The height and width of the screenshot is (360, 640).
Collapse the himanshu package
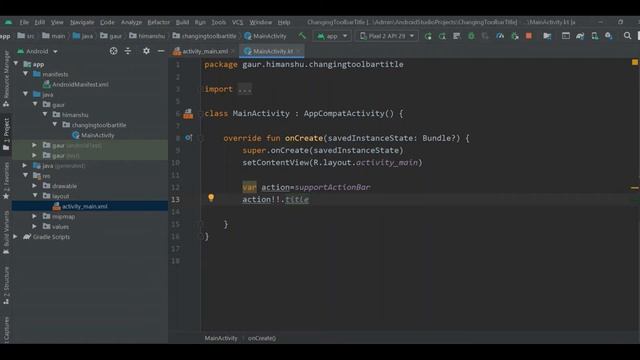(x=45, y=115)
